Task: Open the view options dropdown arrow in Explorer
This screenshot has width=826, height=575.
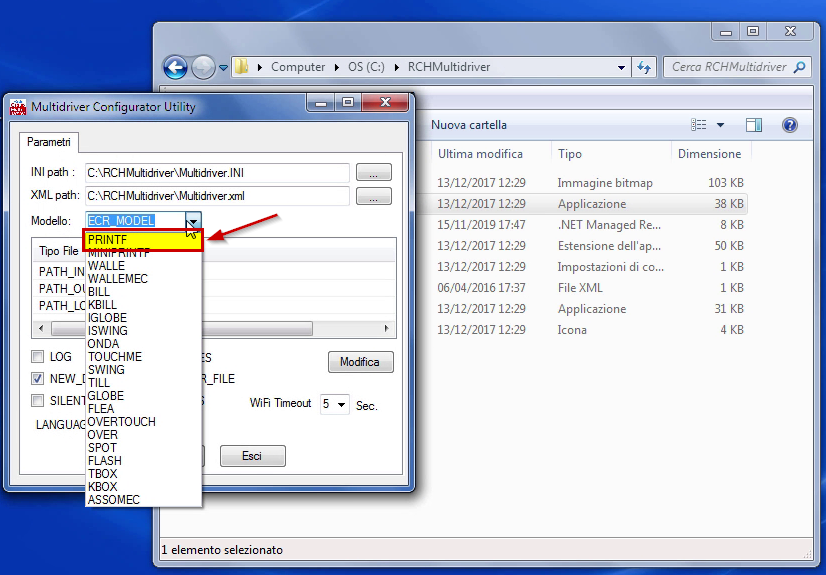Action: tap(720, 125)
